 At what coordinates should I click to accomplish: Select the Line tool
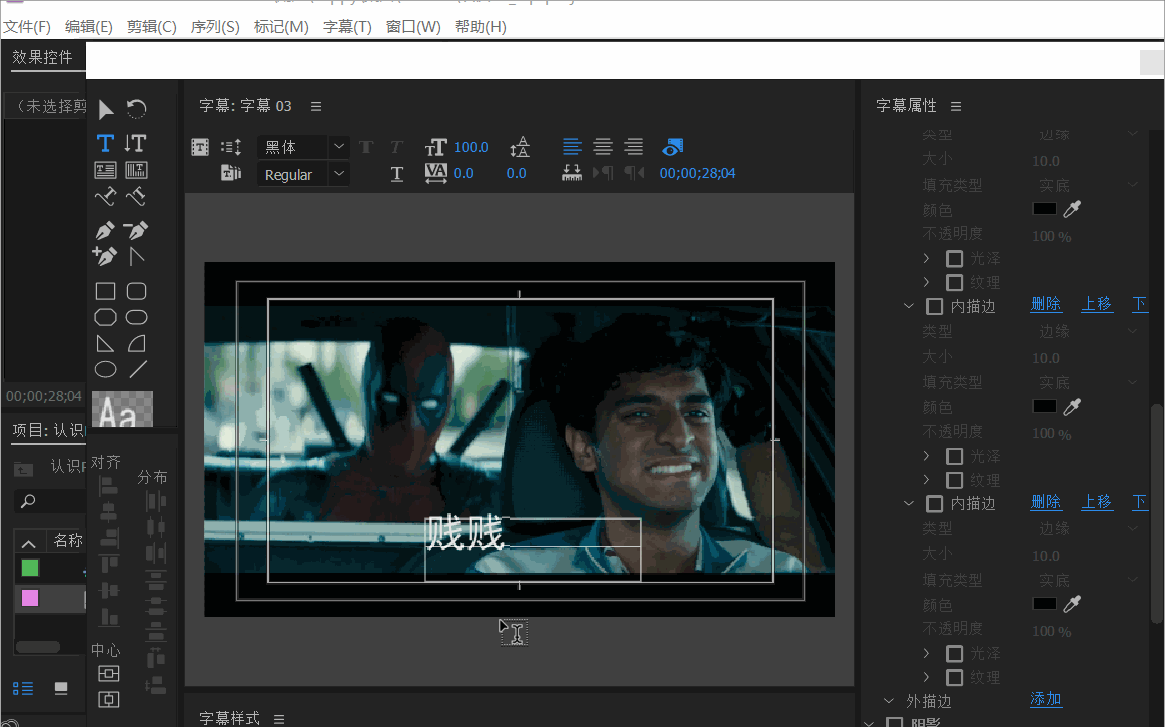137,369
